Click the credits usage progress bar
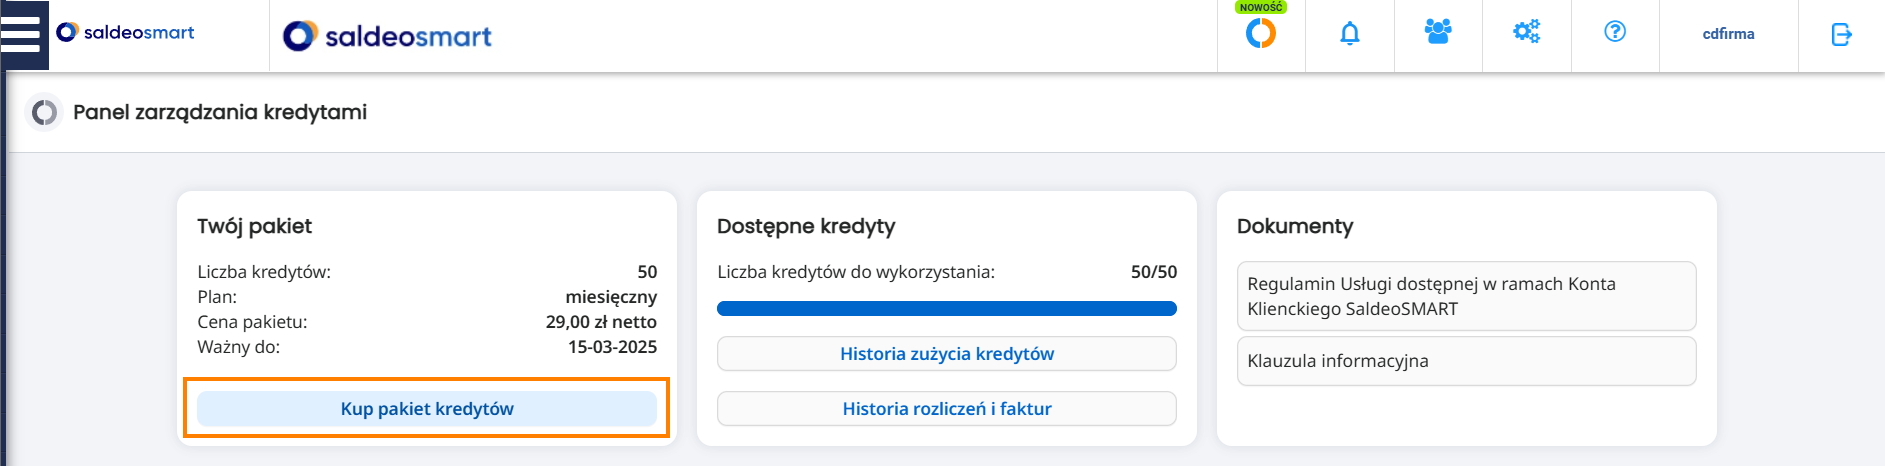 (947, 308)
